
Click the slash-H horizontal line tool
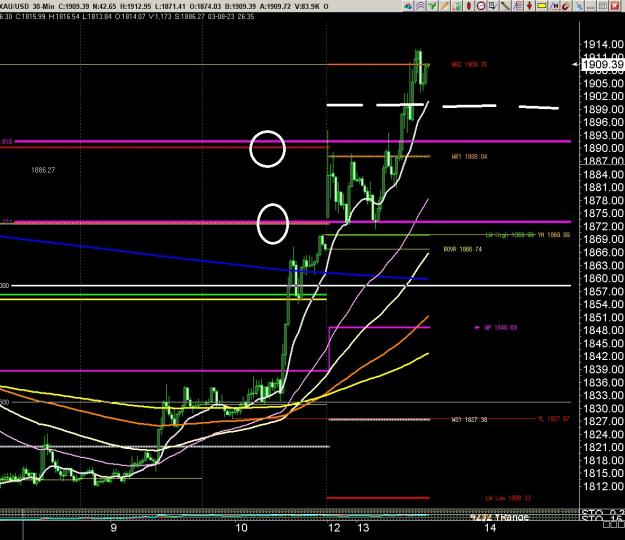point(554,6)
